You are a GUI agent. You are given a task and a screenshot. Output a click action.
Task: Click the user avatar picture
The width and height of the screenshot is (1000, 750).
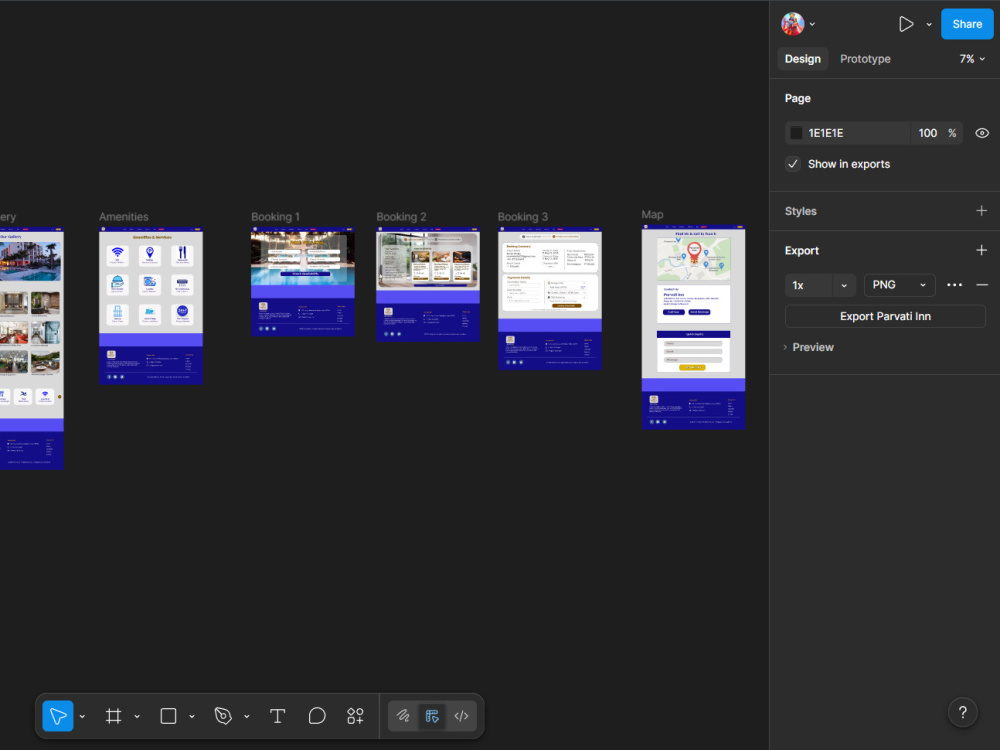click(x=793, y=24)
